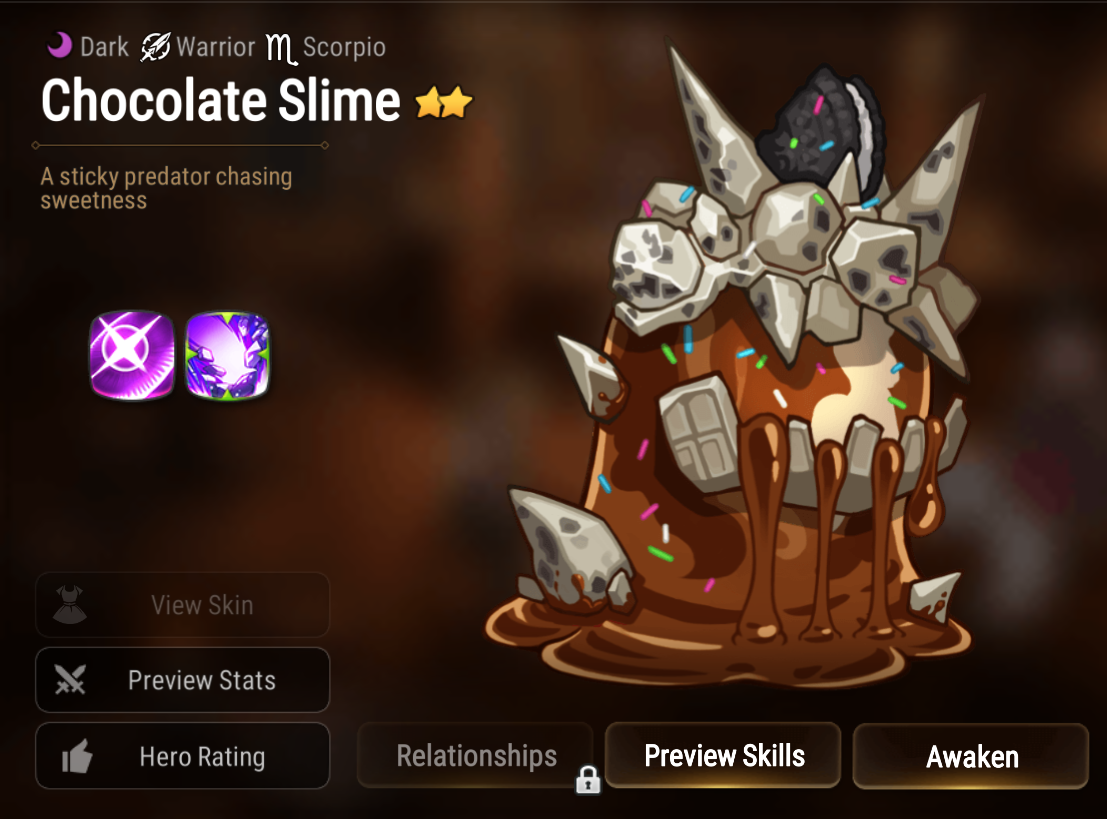The height and width of the screenshot is (819, 1107).
Task: Tap the Chocolate Slime hero artwork
Action: pos(734,367)
